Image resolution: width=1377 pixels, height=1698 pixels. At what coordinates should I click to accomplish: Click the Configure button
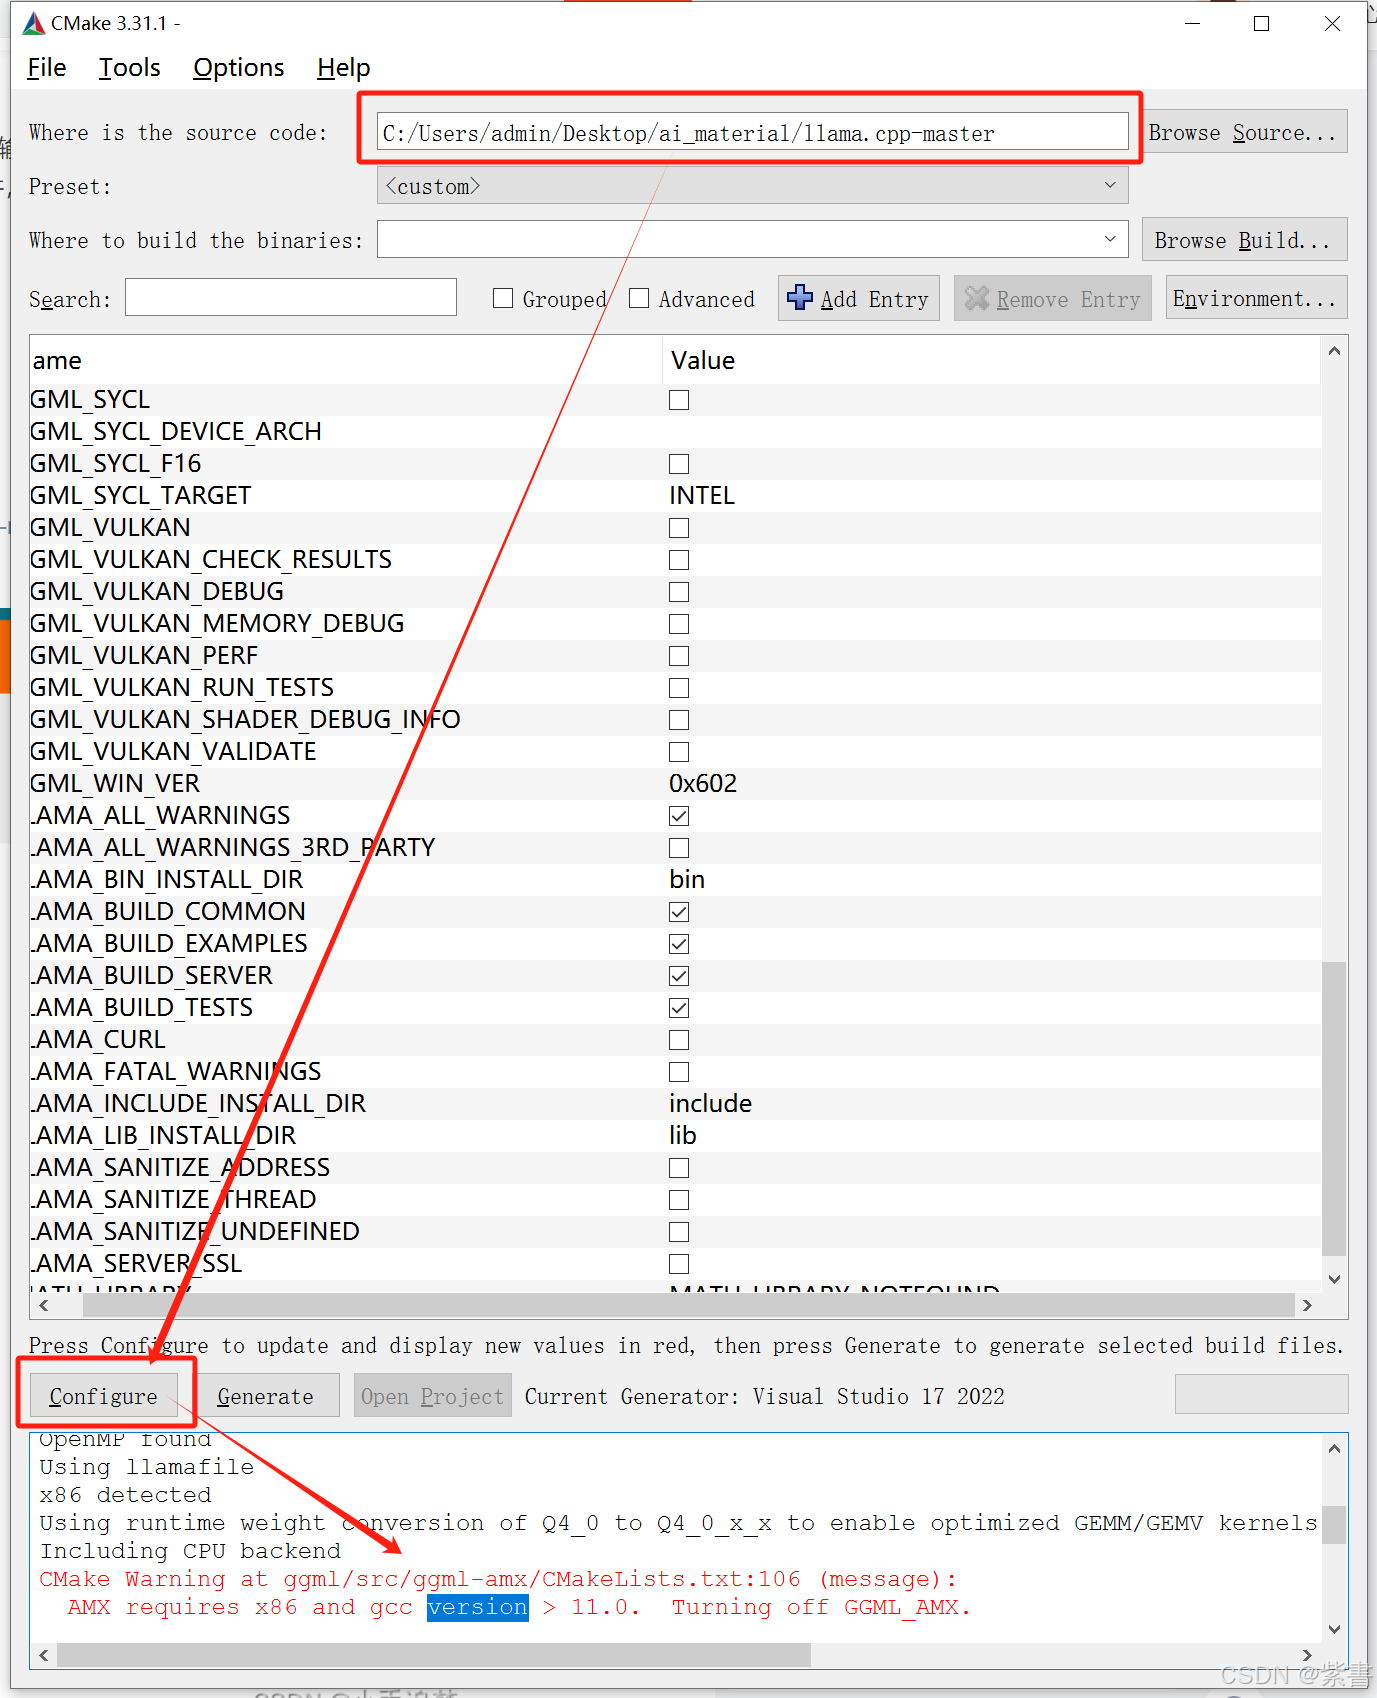[x=103, y=1395]
